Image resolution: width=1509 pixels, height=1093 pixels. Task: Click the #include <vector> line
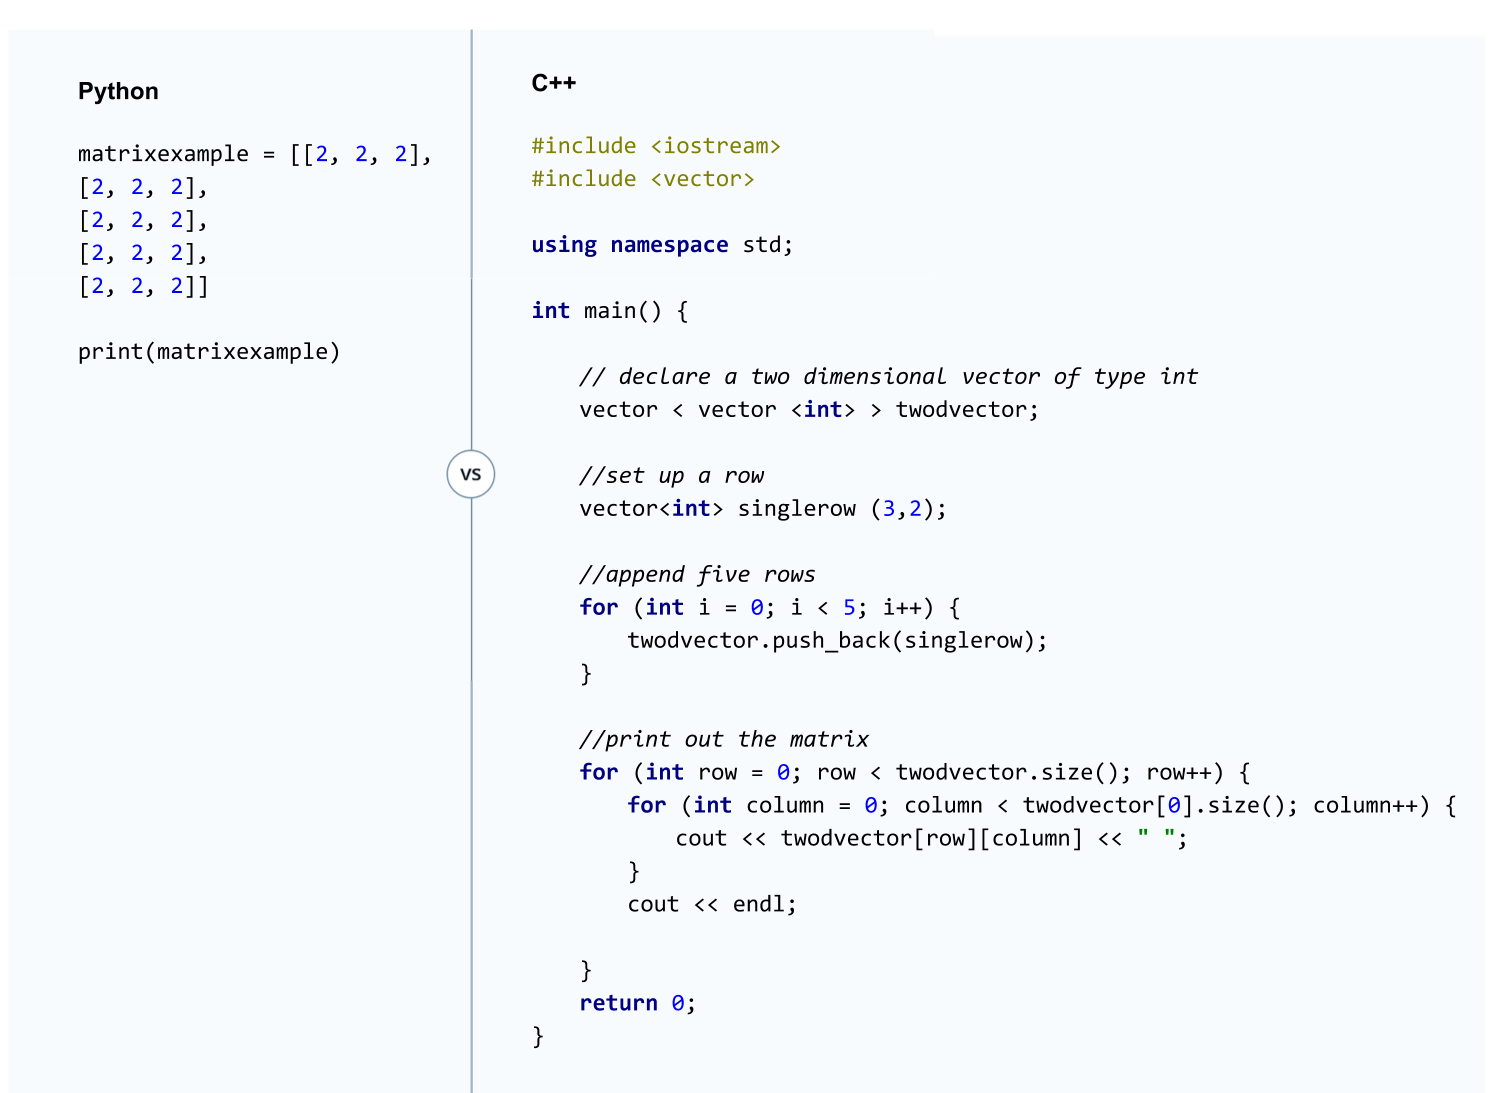tap(642, 179)
